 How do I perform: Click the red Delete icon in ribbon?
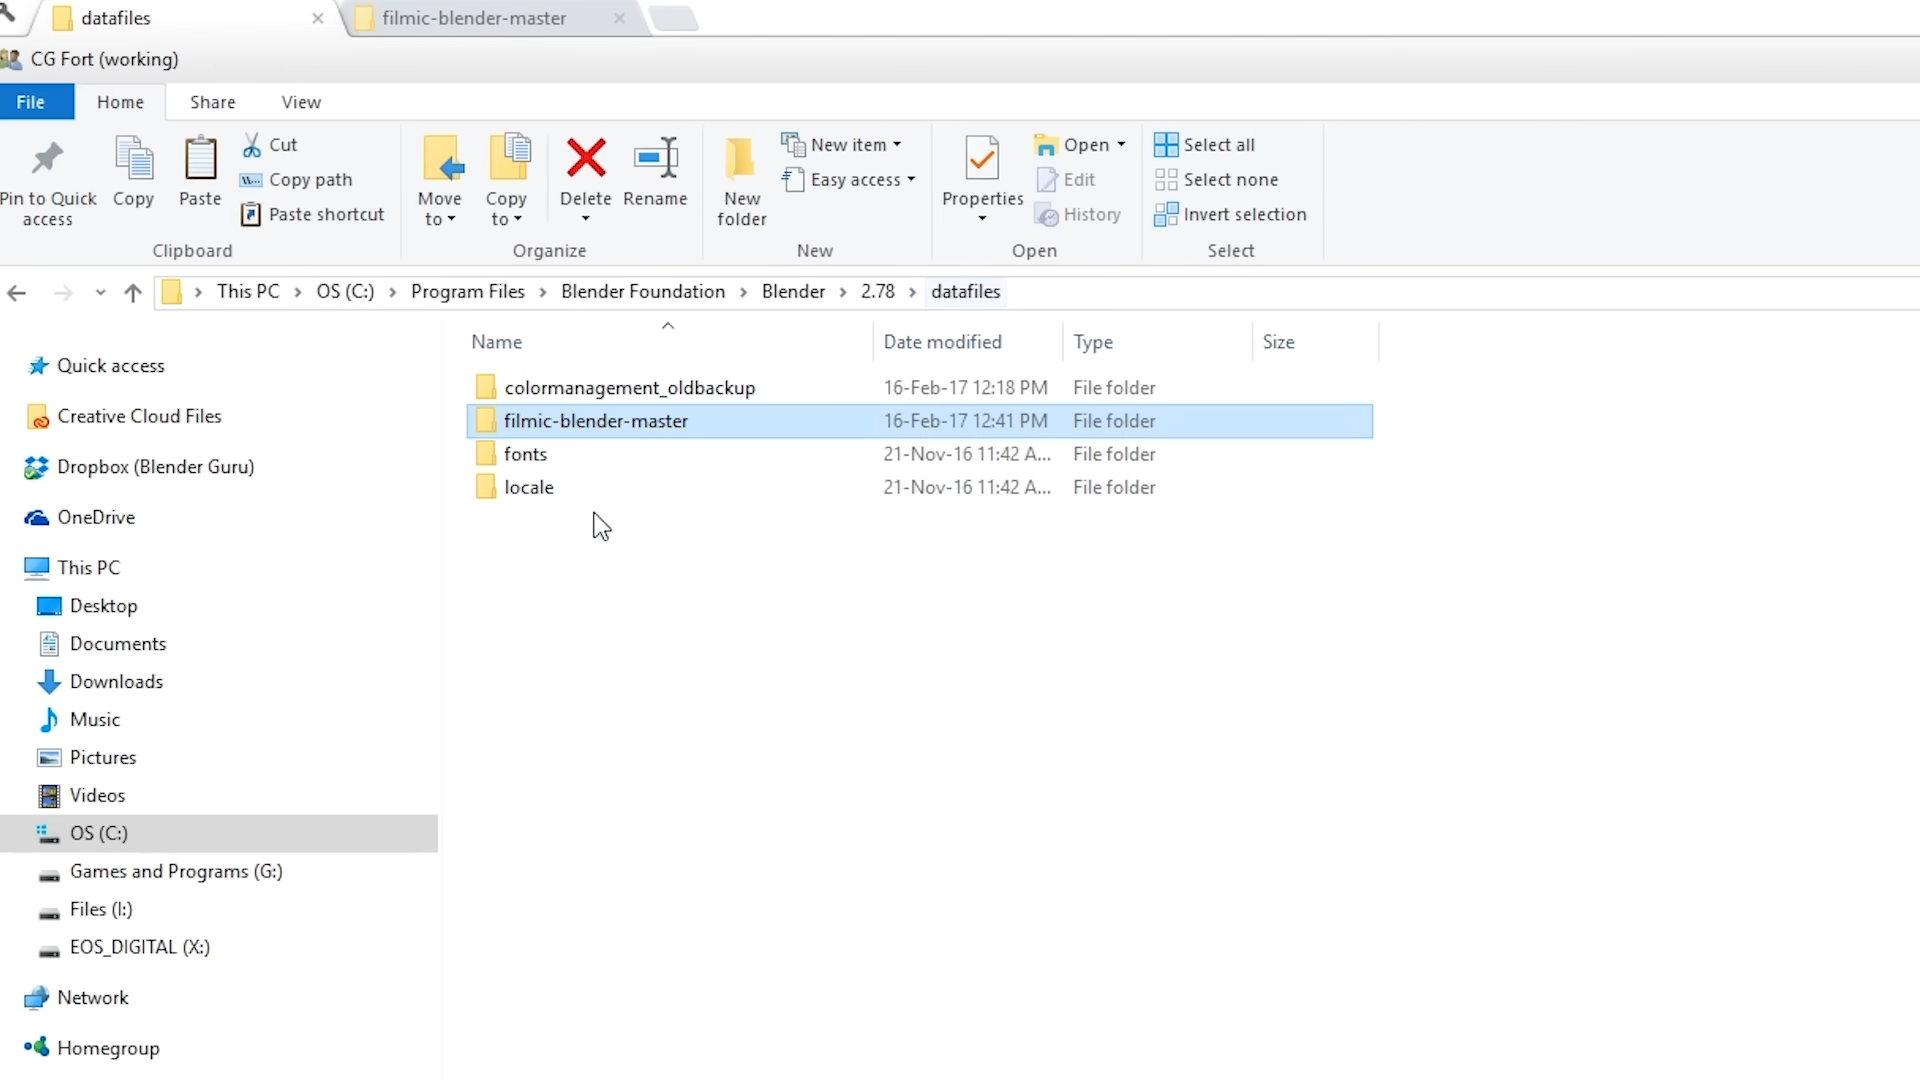[586, 160]
